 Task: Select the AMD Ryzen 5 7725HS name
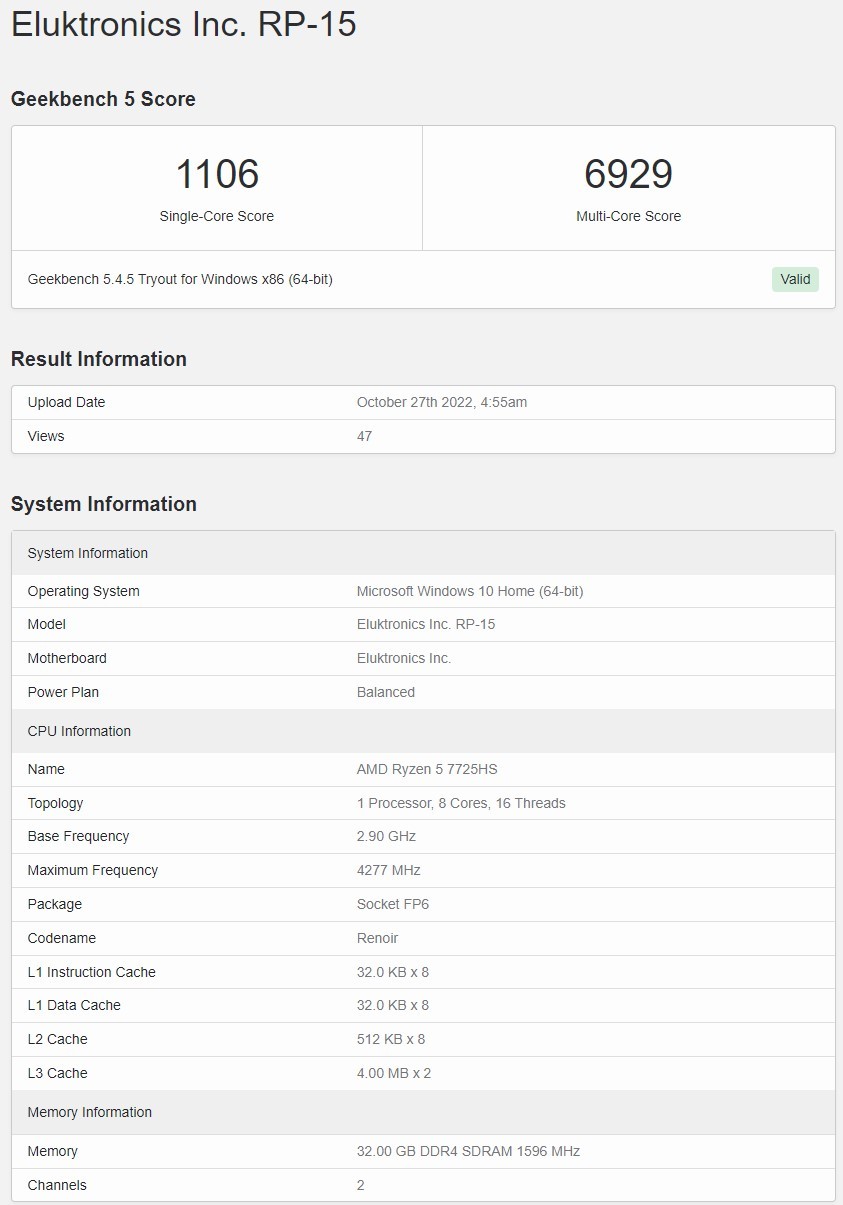[x=426, y=769]
